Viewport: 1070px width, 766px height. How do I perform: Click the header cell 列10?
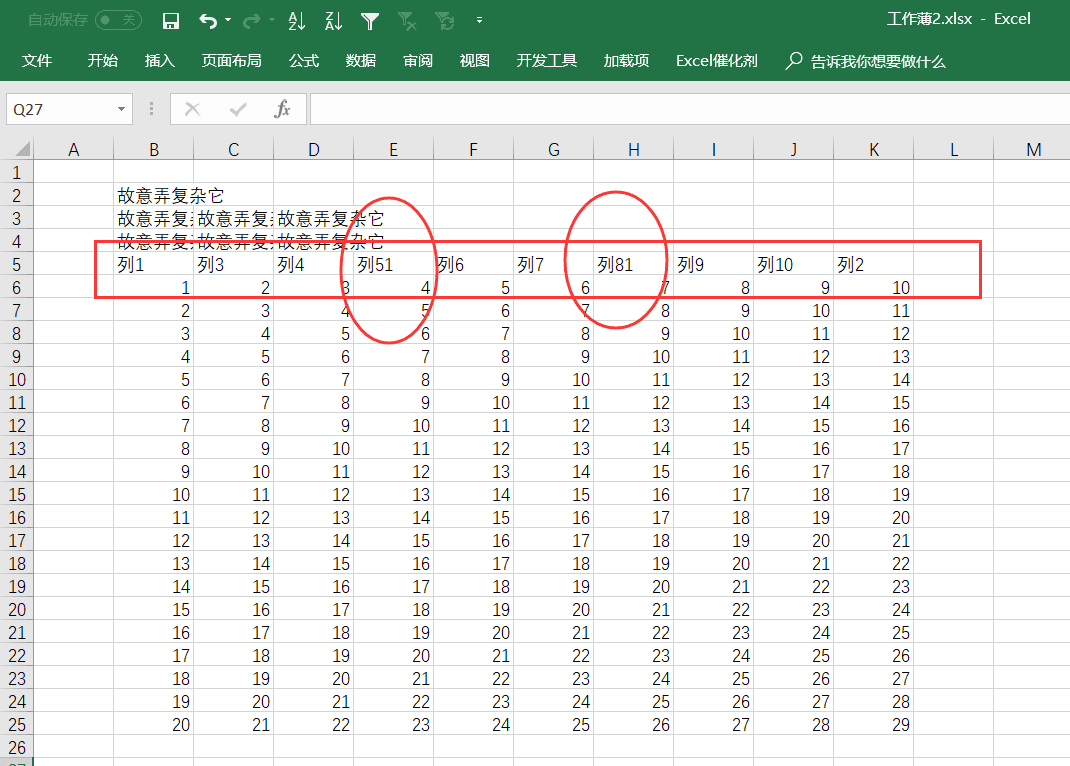[x=793, y=265]
